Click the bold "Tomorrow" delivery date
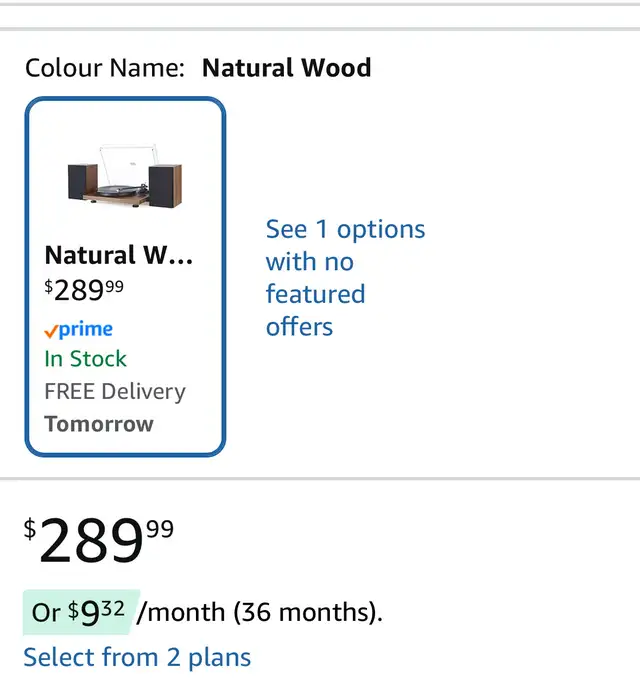 [x=99, y=424]
